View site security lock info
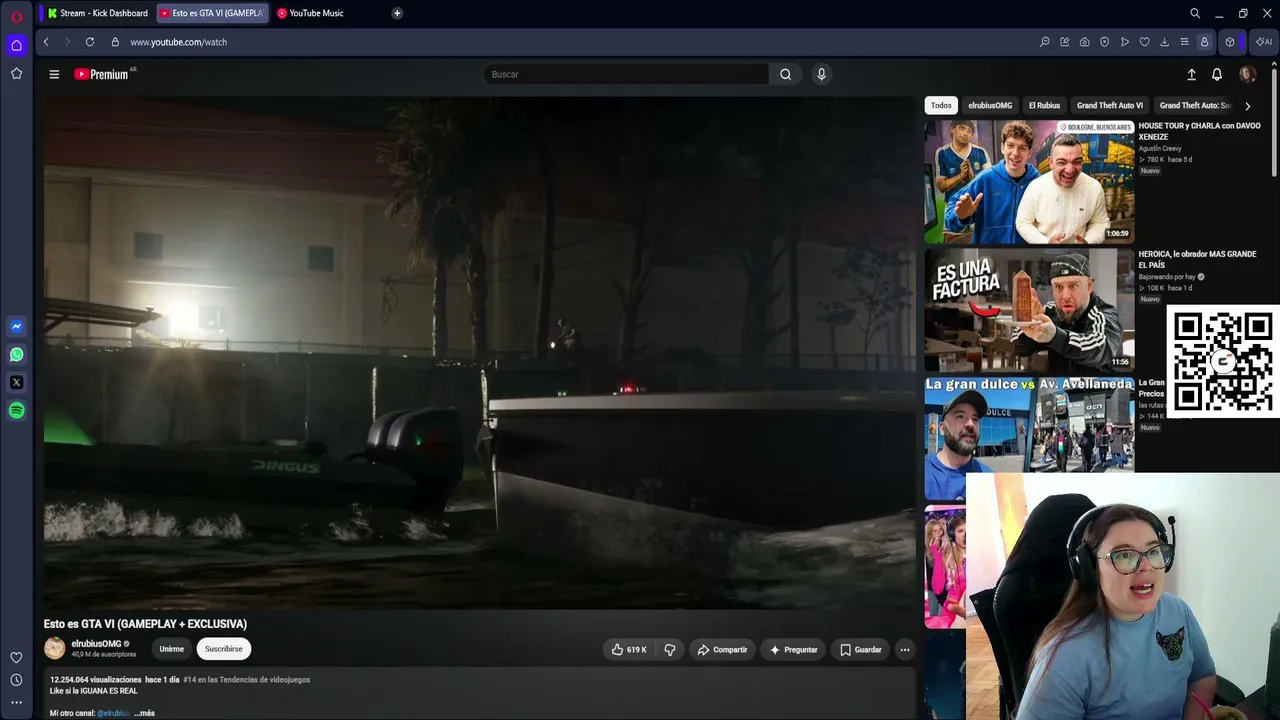Viewport: 1280px width, 720px height. click(115, 42)
